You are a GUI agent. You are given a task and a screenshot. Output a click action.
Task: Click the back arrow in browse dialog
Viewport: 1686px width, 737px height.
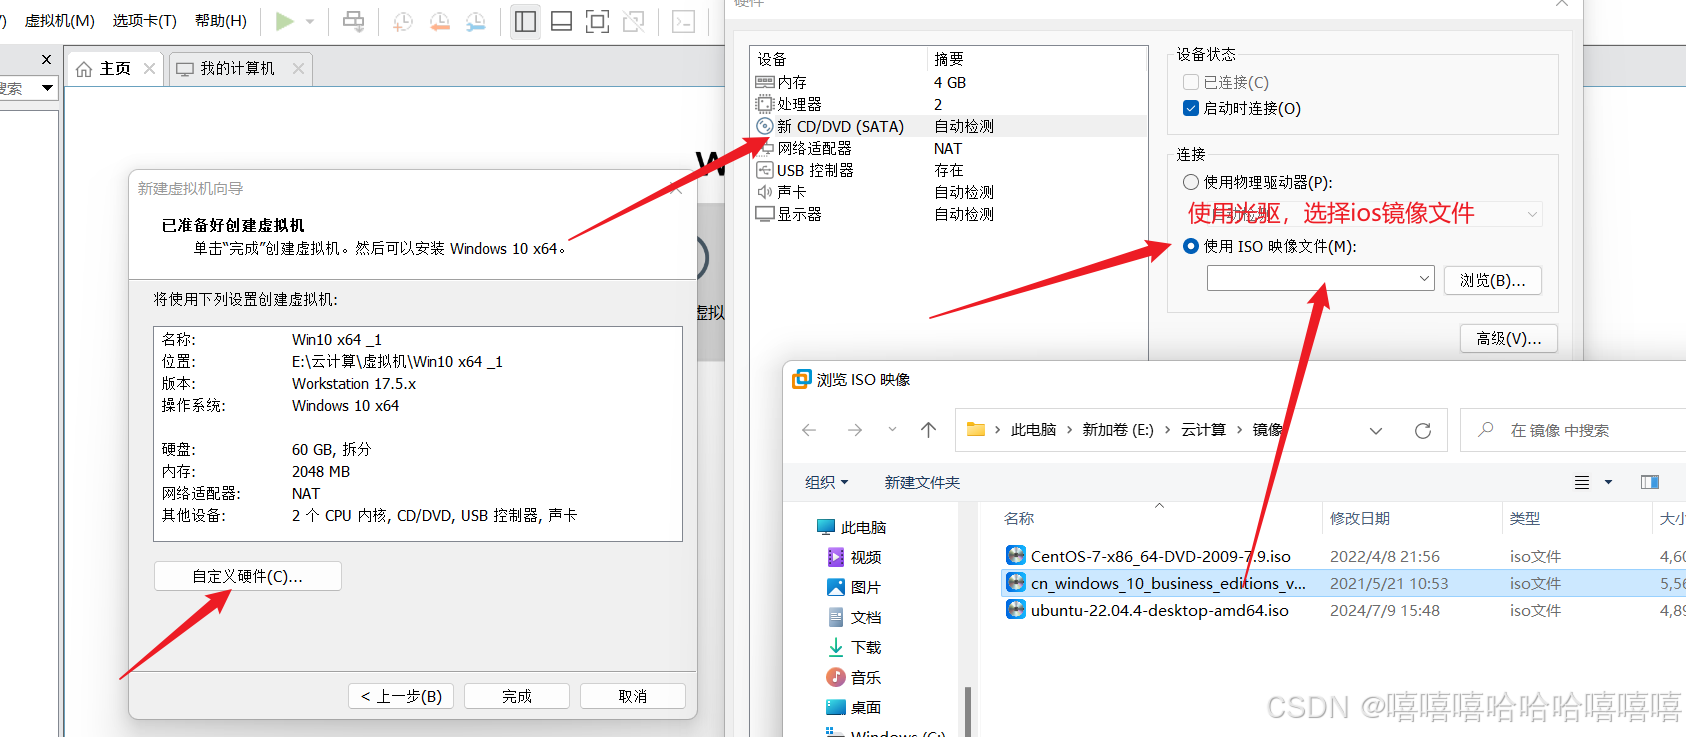809,430
